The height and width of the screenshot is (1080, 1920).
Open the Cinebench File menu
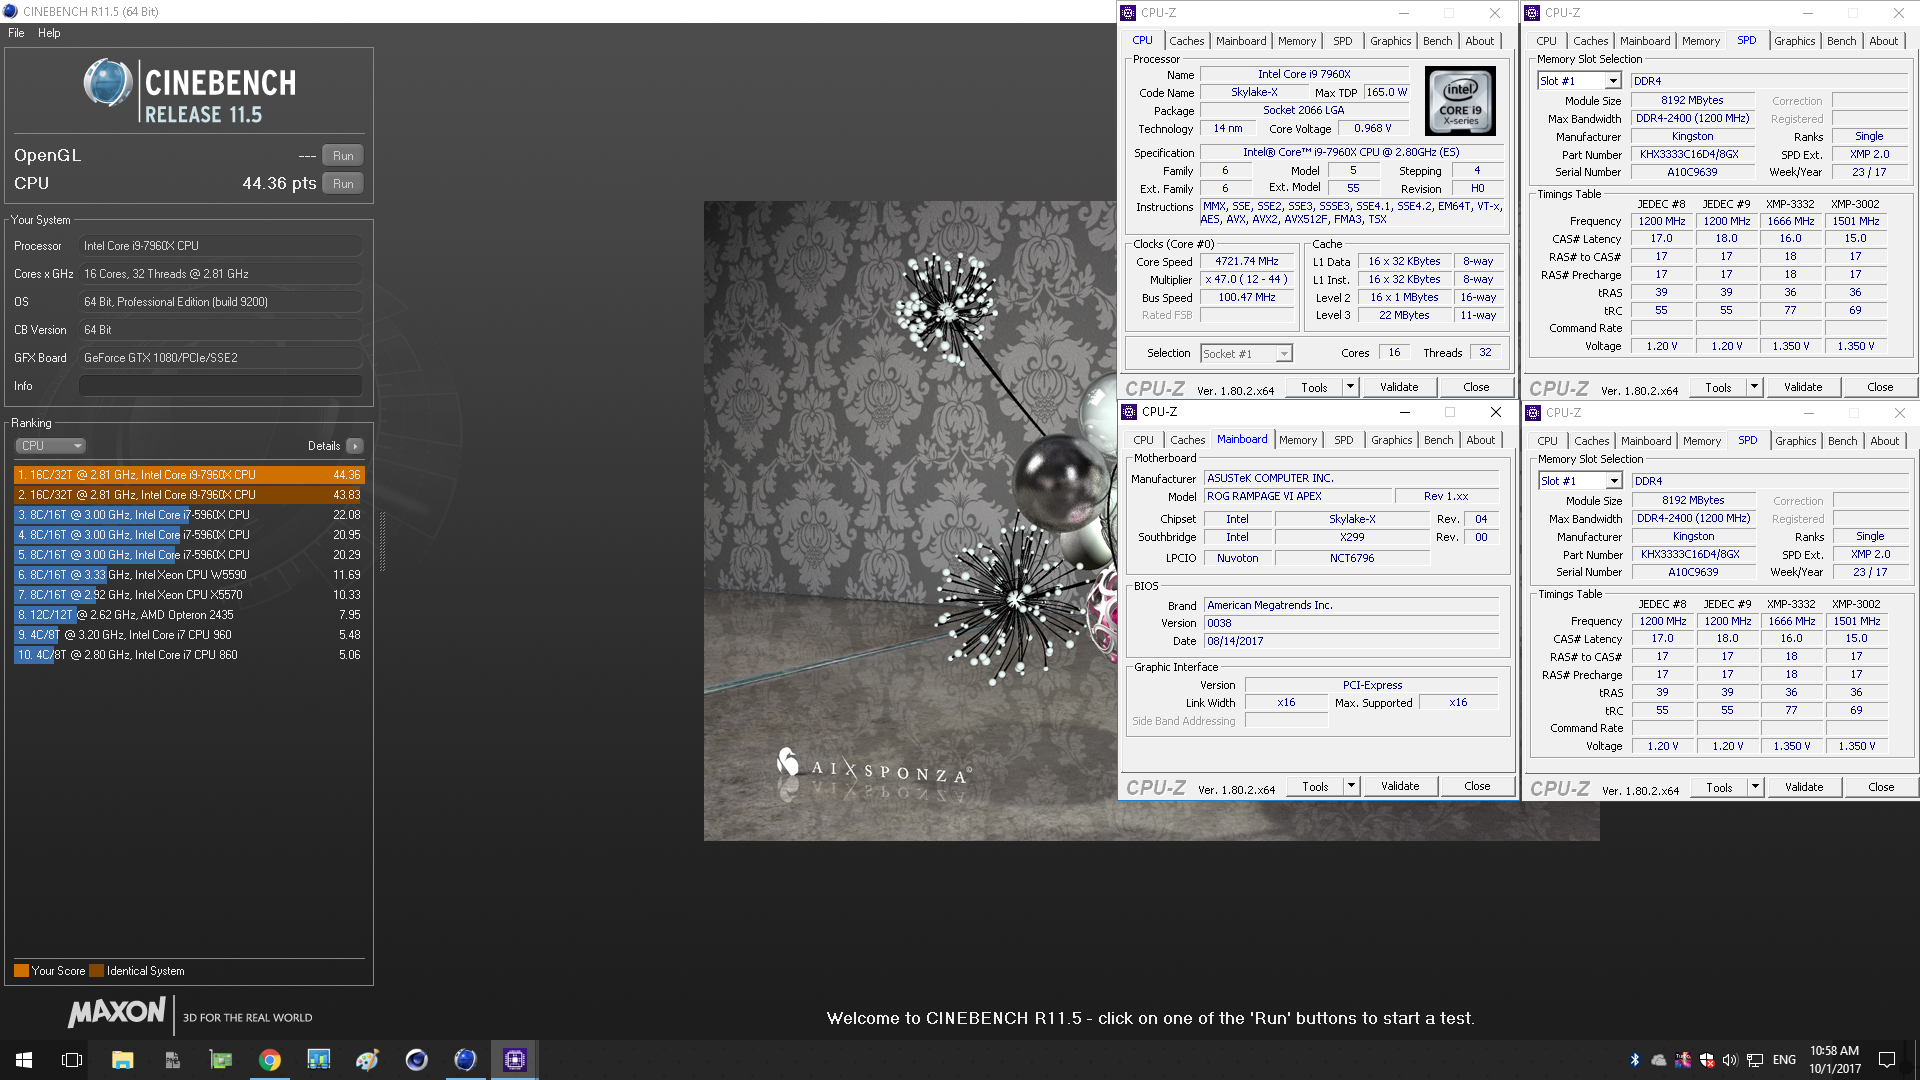pos(16,33)
